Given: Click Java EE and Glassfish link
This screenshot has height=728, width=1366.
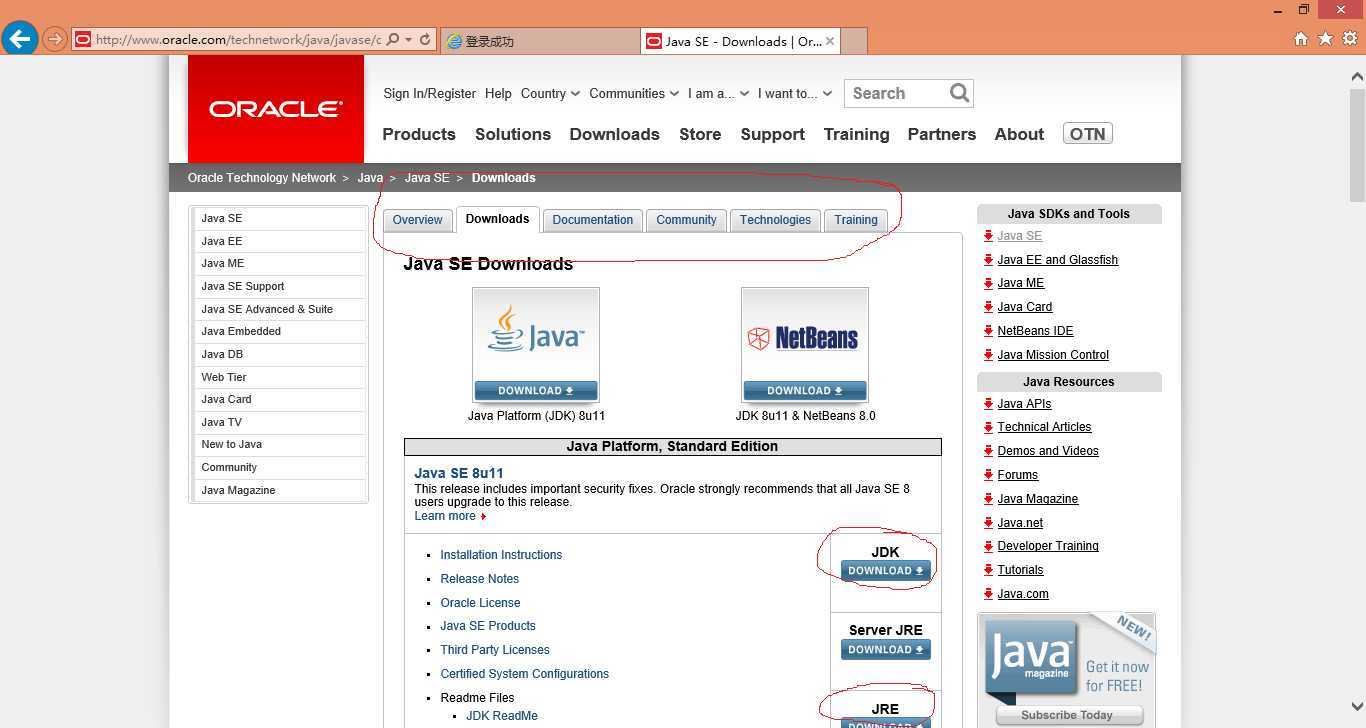Looking at the screenshot, I should 1057,260.
